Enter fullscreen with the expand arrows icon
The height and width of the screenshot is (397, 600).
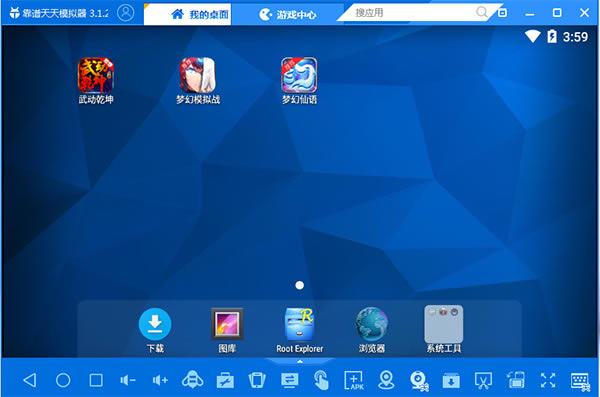(548, 380)
